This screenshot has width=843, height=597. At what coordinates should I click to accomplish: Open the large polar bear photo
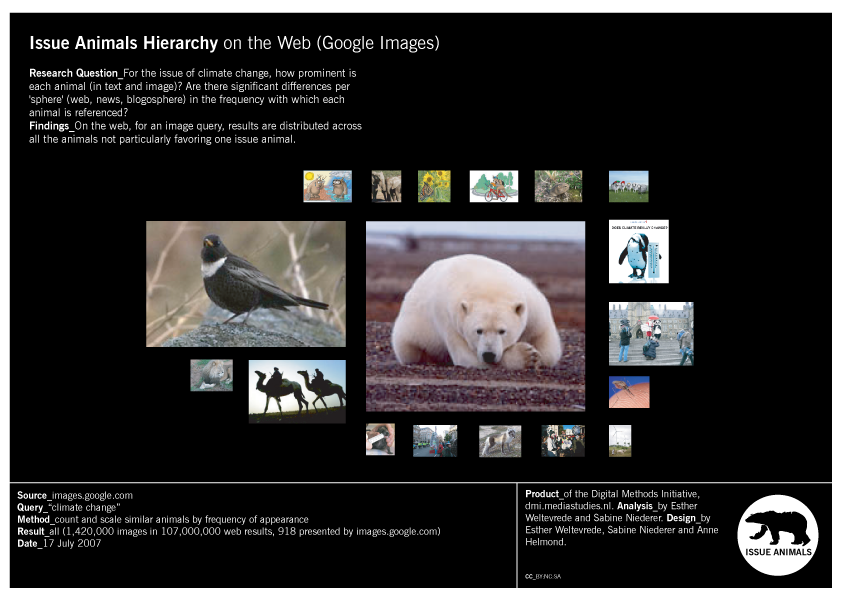click(475, 316)
